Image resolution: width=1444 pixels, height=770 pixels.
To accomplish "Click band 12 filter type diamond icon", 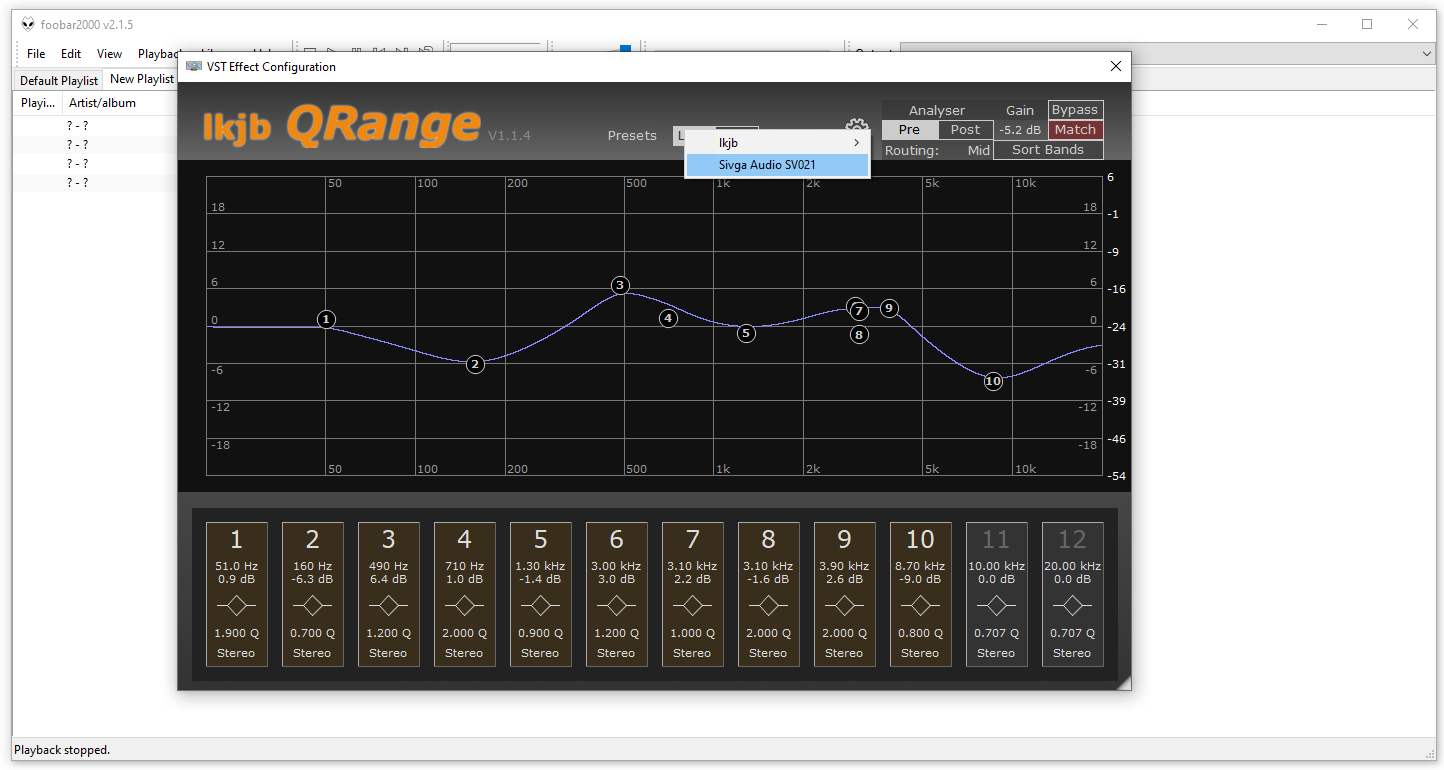I will pos(1072,606).
